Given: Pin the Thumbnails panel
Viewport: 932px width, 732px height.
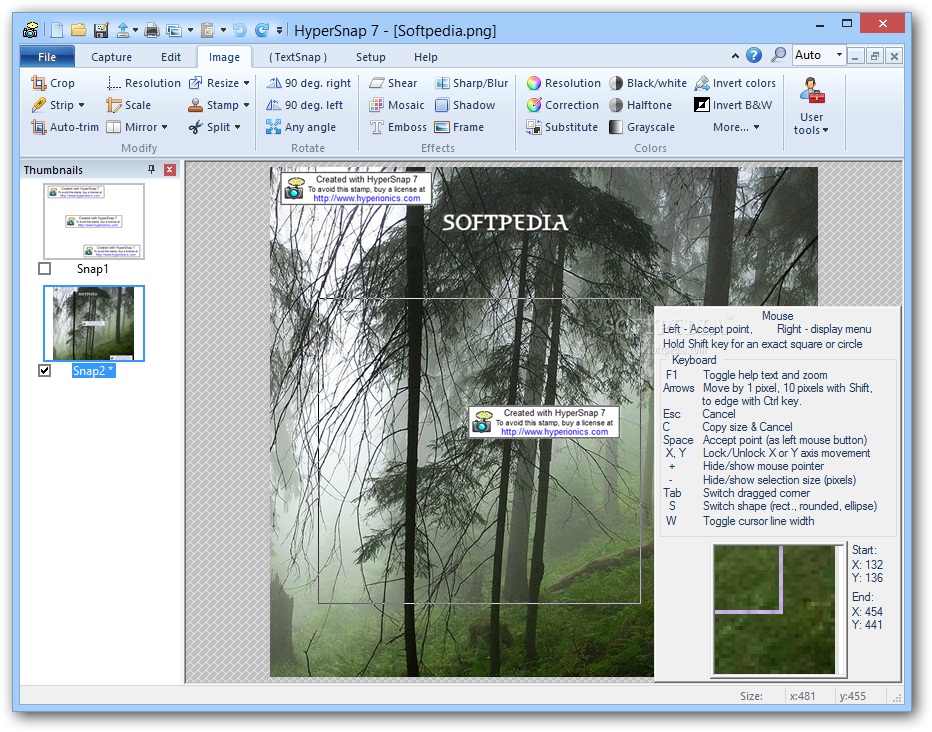Looking at the screenshot, I should [x=152, y=170].
